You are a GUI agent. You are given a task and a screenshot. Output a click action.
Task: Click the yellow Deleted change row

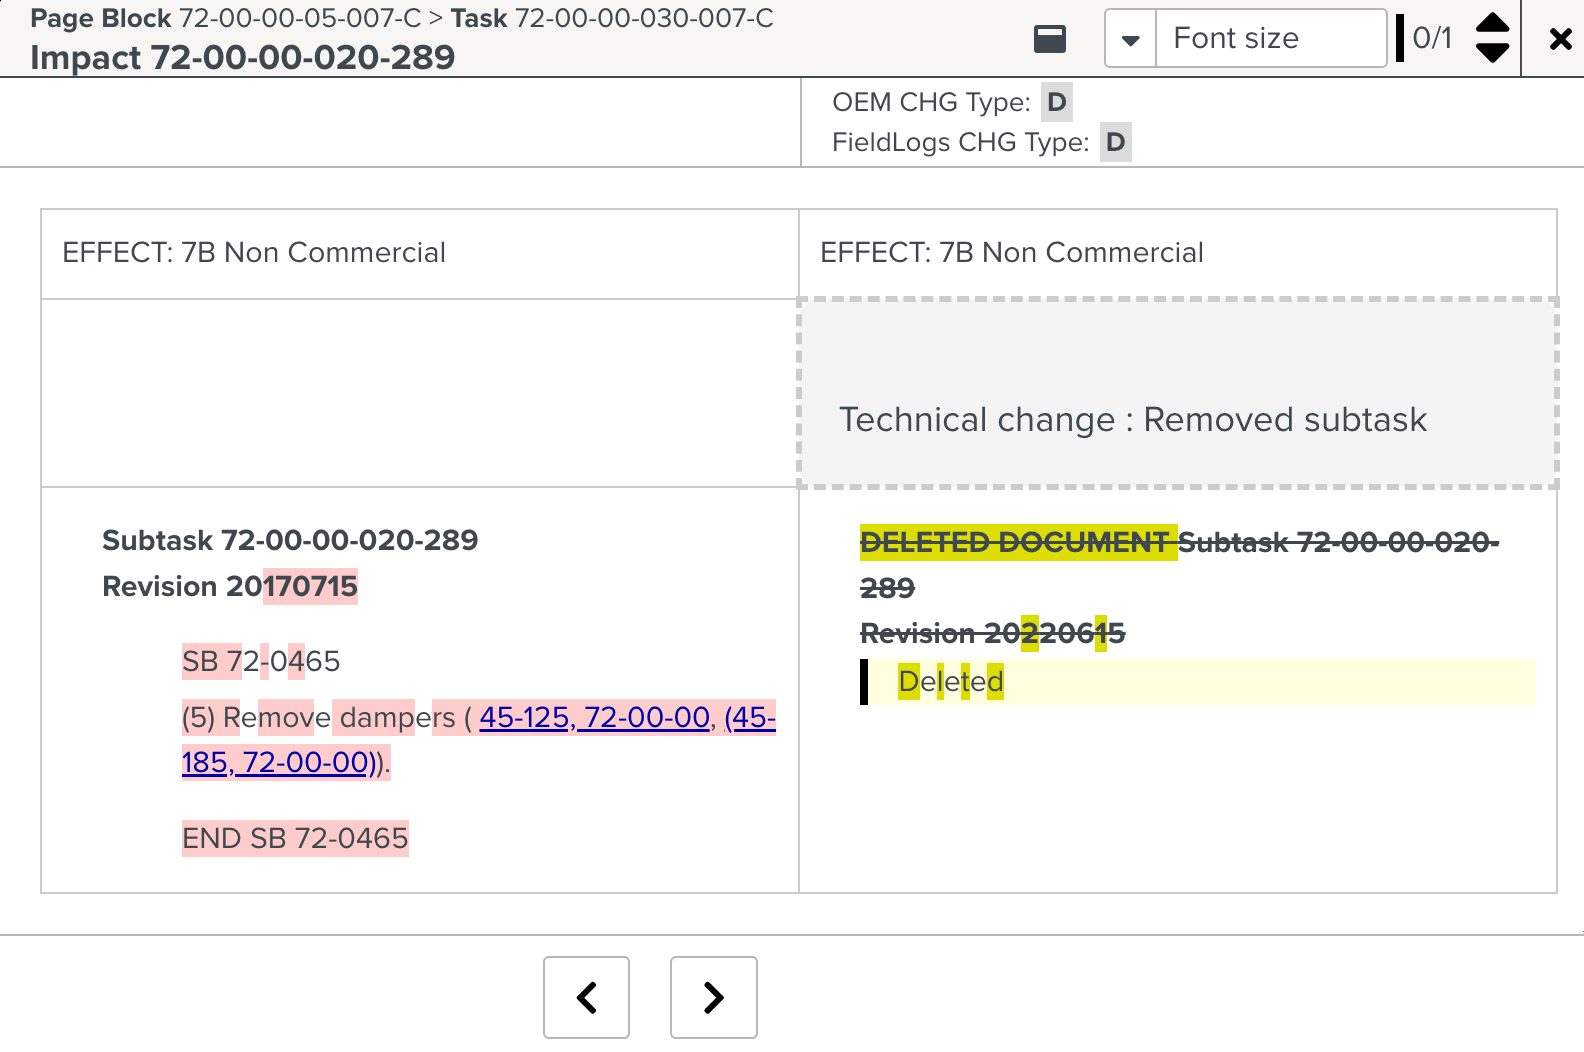pos(1198,682)
